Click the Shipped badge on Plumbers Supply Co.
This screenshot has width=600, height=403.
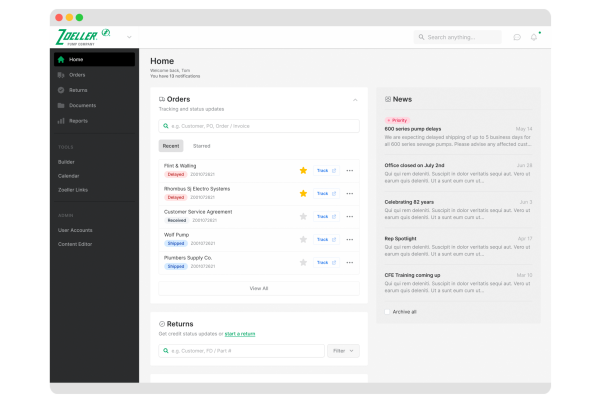click(x=176, y=266)
